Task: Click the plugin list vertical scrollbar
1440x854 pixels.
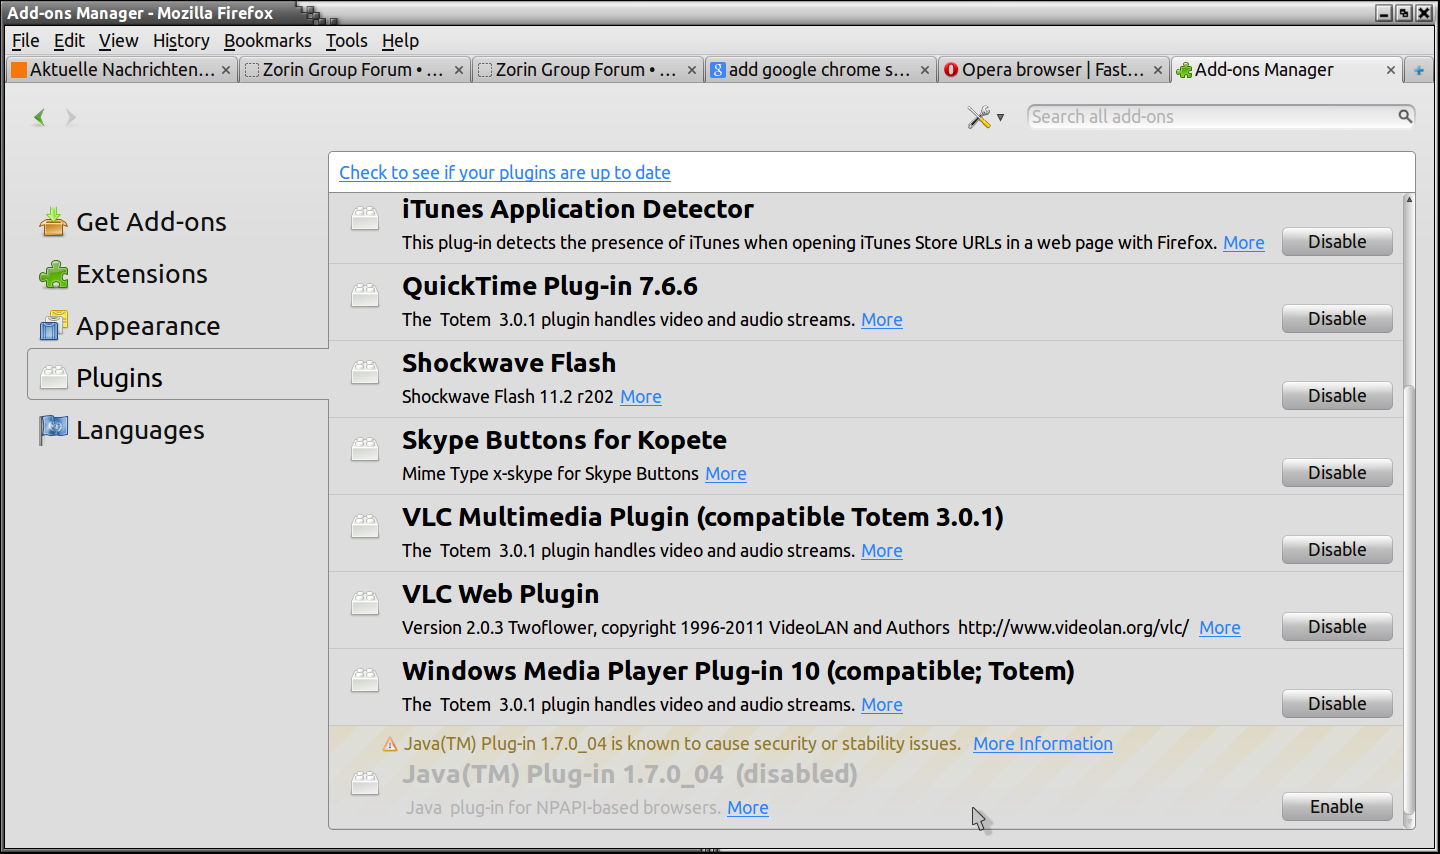Action: tap(1409, 600)
